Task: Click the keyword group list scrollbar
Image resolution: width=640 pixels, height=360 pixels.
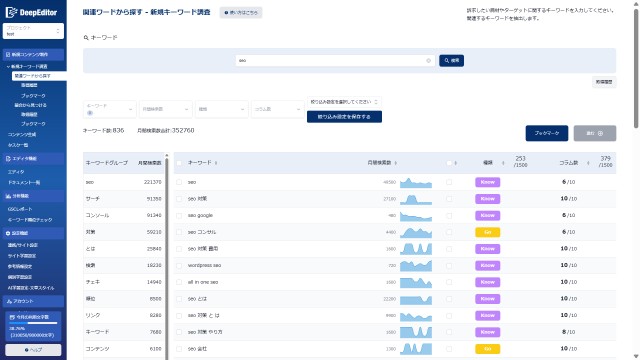Action: click(x=167, y=257)
